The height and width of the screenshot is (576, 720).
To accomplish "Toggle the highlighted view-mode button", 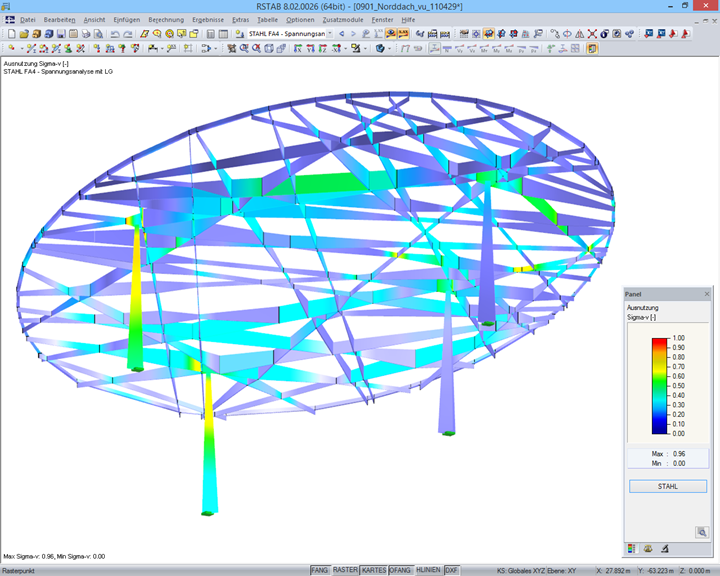I will point(489,34).
